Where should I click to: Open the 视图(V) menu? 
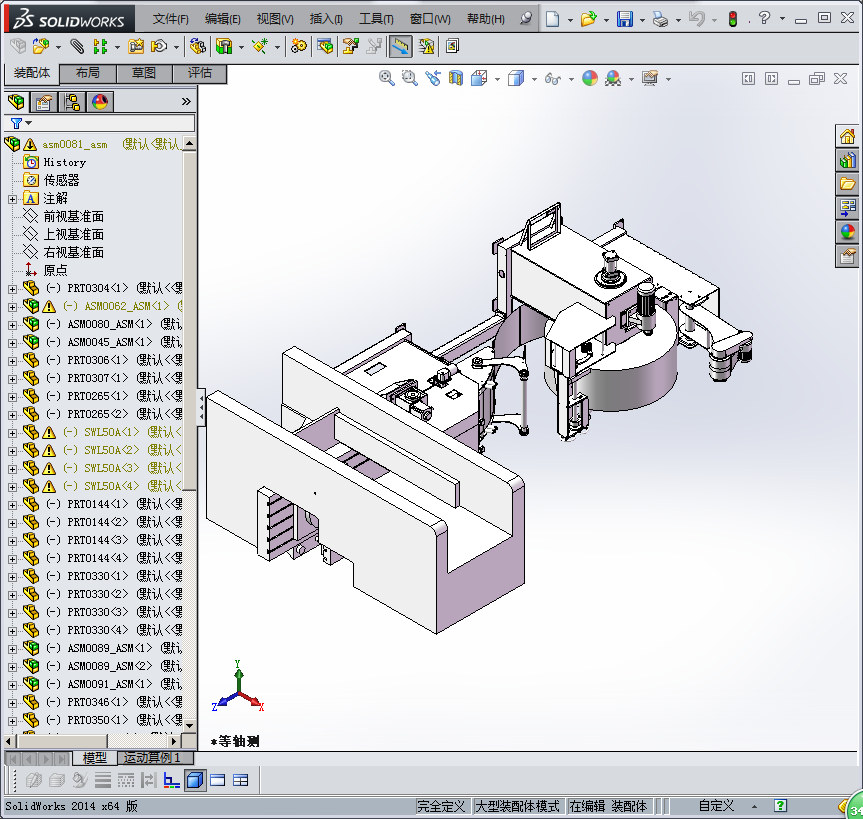point(275,19)
